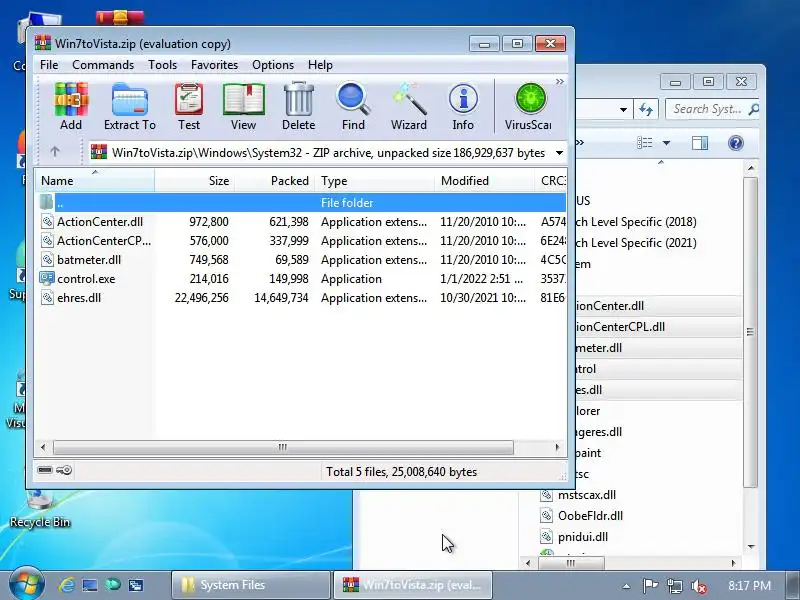Show hidden tray icons arrow
Screen dimensions: 800x600
point(626,586)
